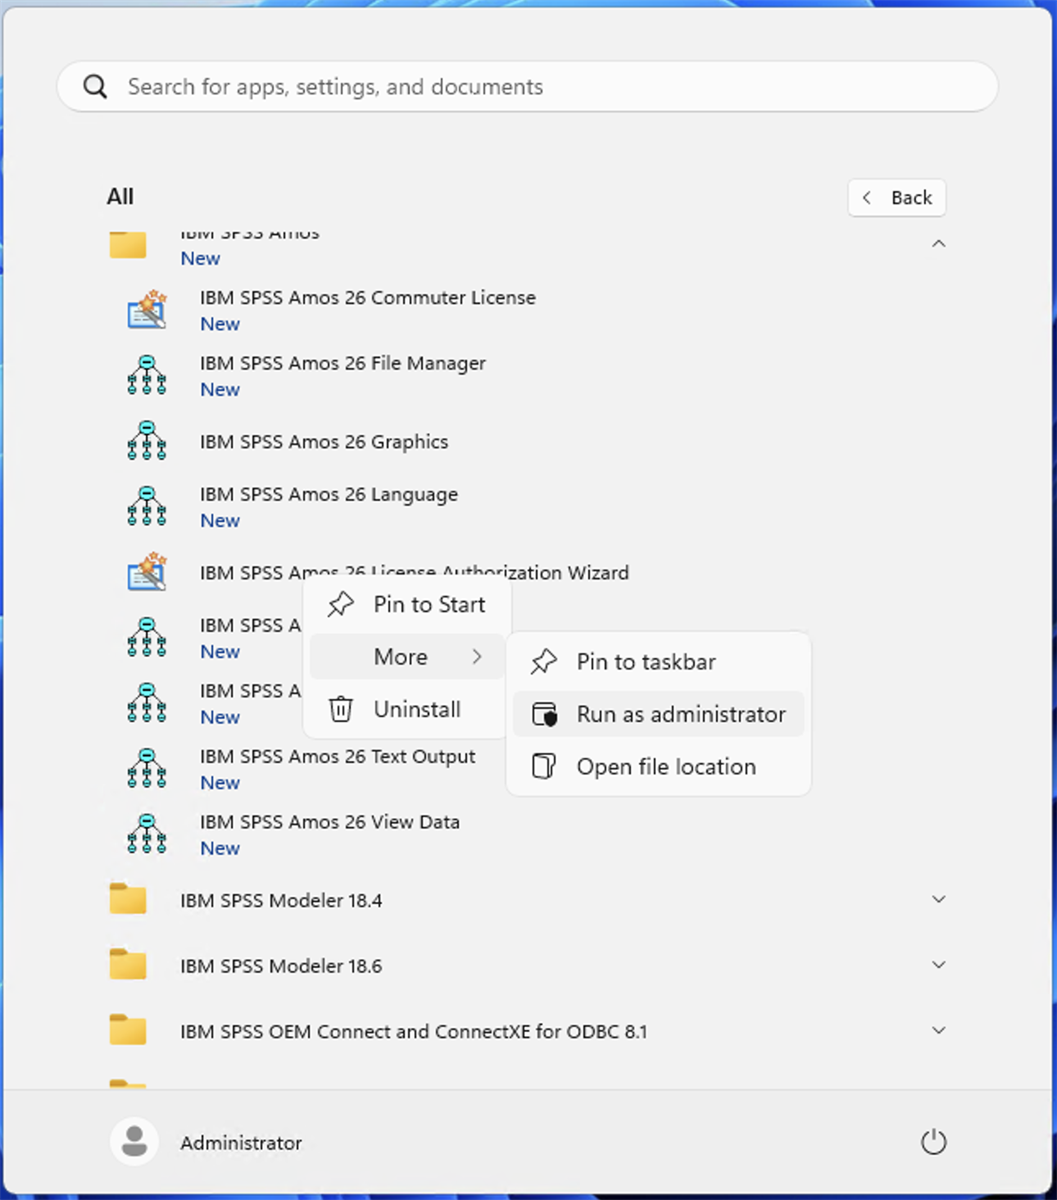The width and height of the screenshot is (1057, 1200).
Task: Open IBM SPSS Amos 26 Commuter License
Action: point(367,297)
